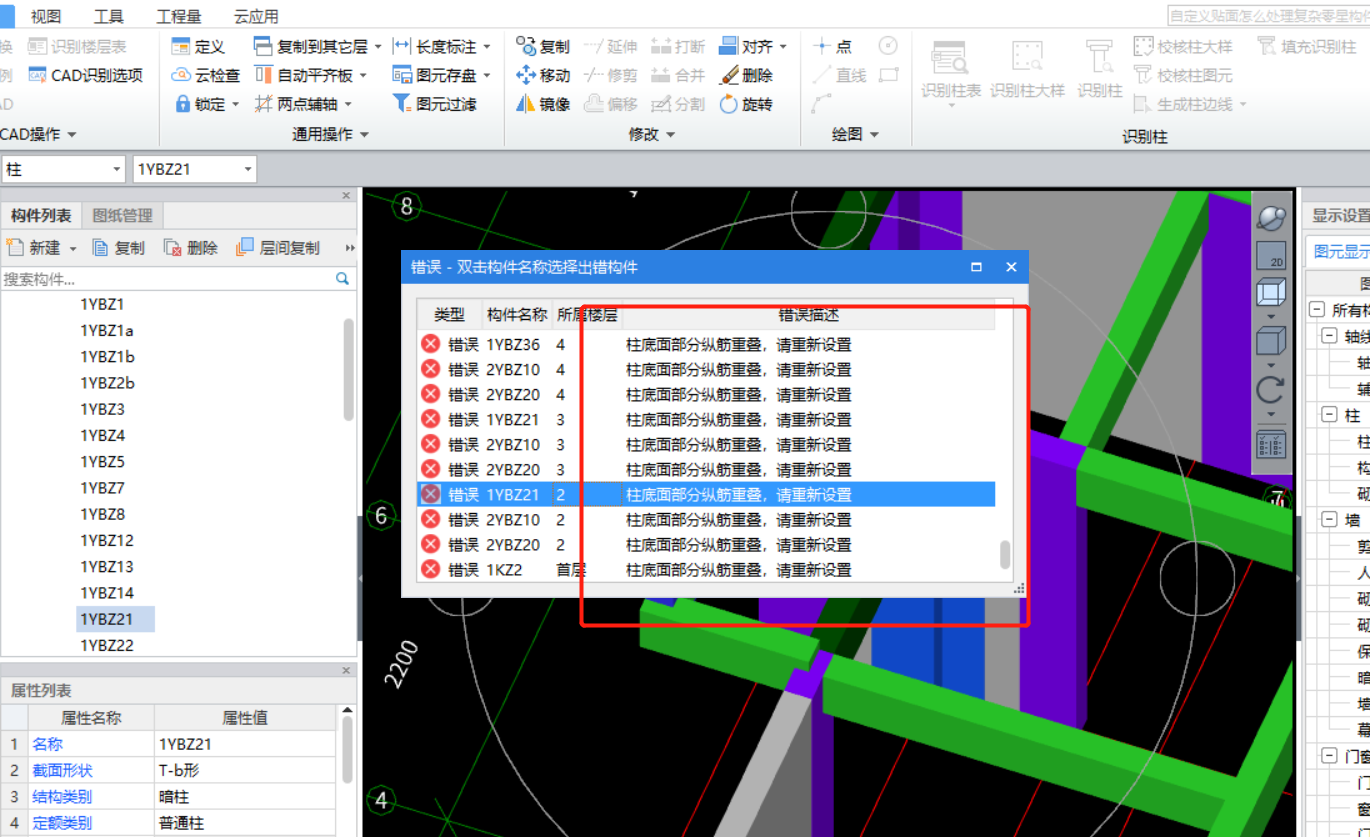Open the 云应用 ribbon tab

tap(255, 16)
